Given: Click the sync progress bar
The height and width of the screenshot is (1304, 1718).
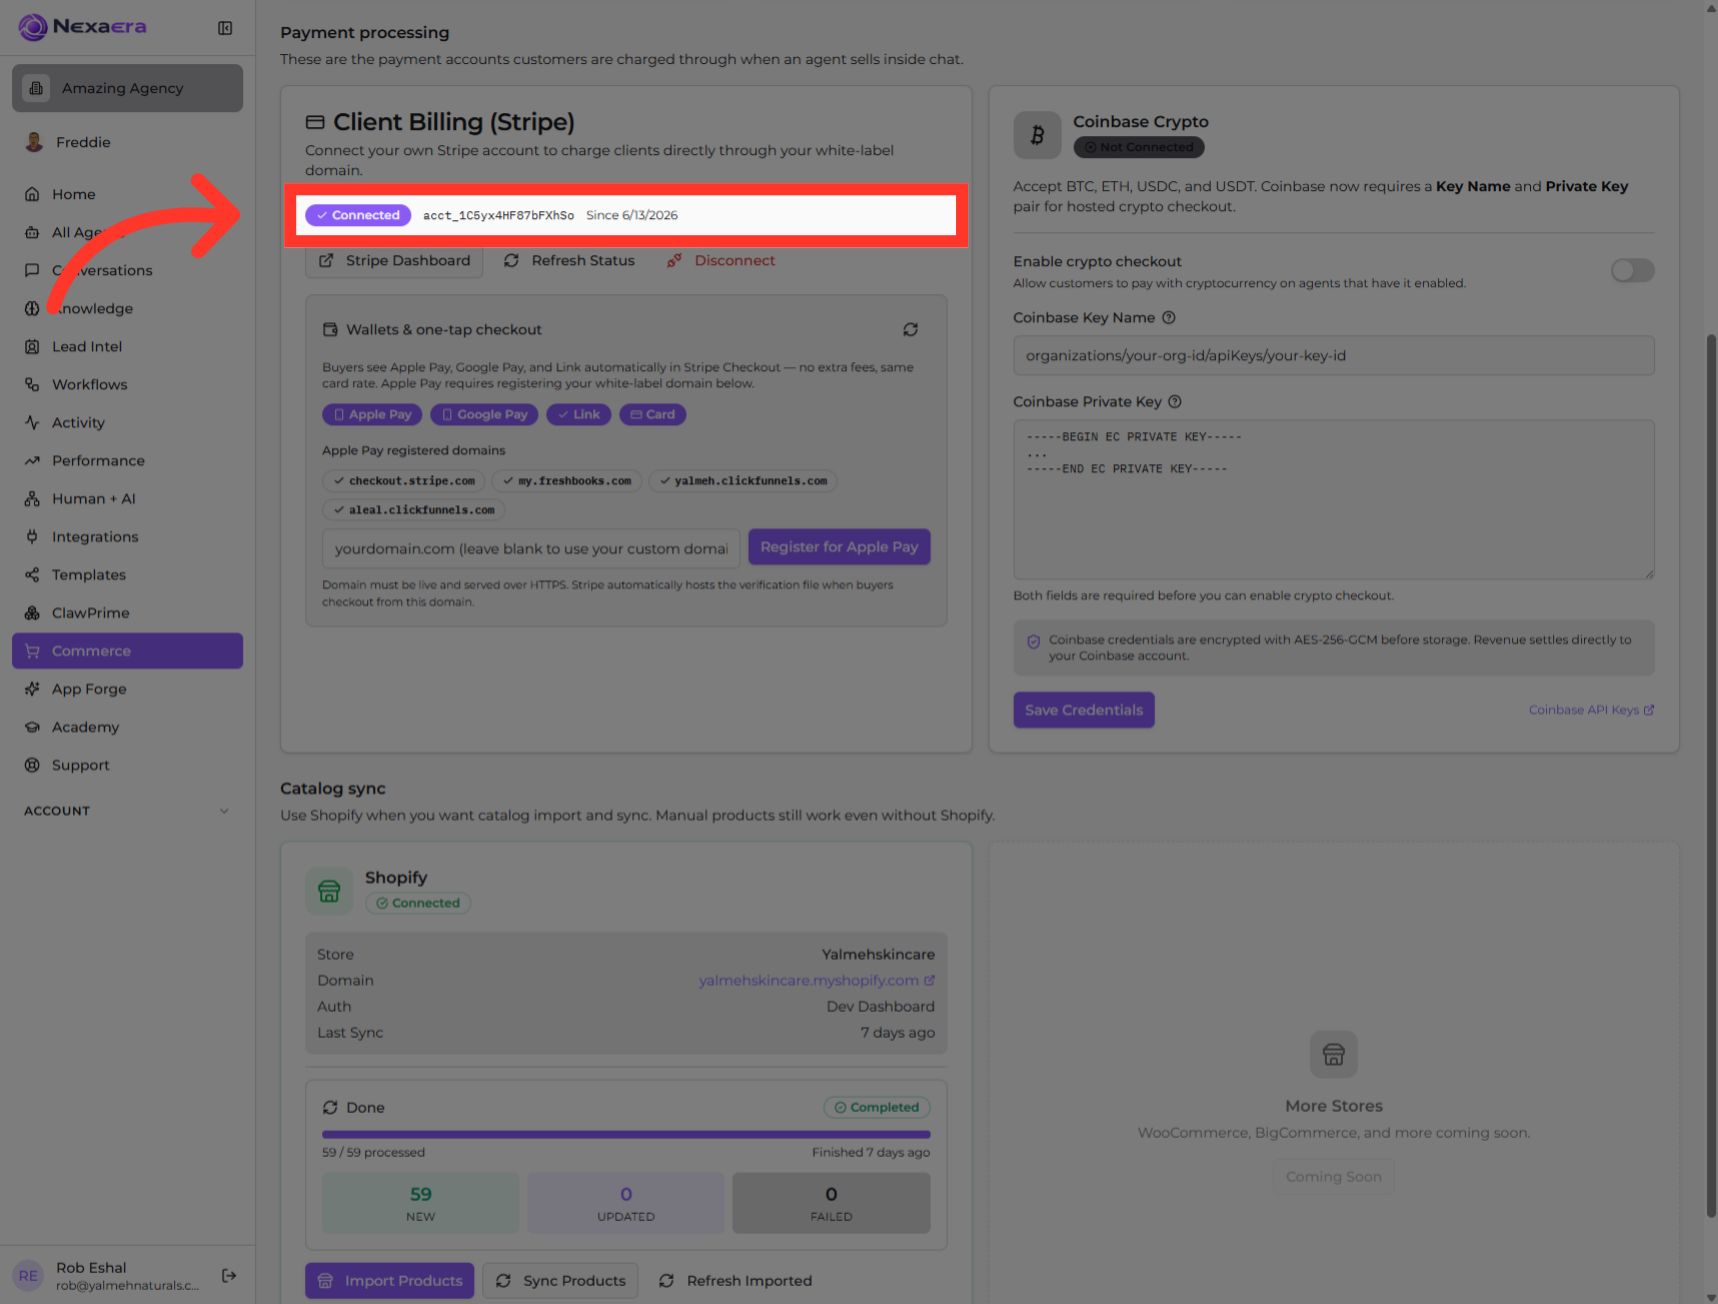Looking at the screenshot, I should pos(626,1135).
